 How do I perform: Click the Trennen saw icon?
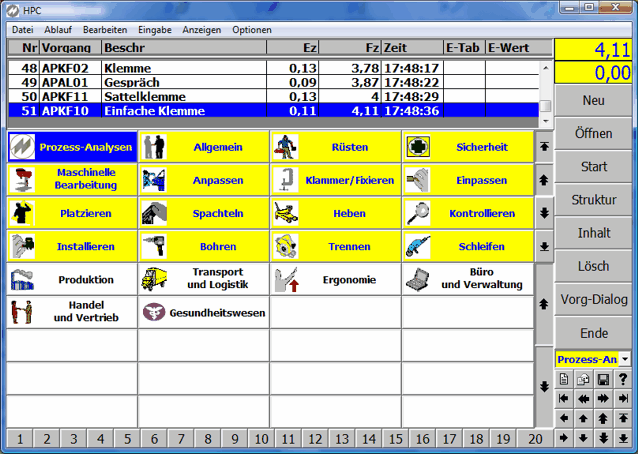tap(286, 246)
